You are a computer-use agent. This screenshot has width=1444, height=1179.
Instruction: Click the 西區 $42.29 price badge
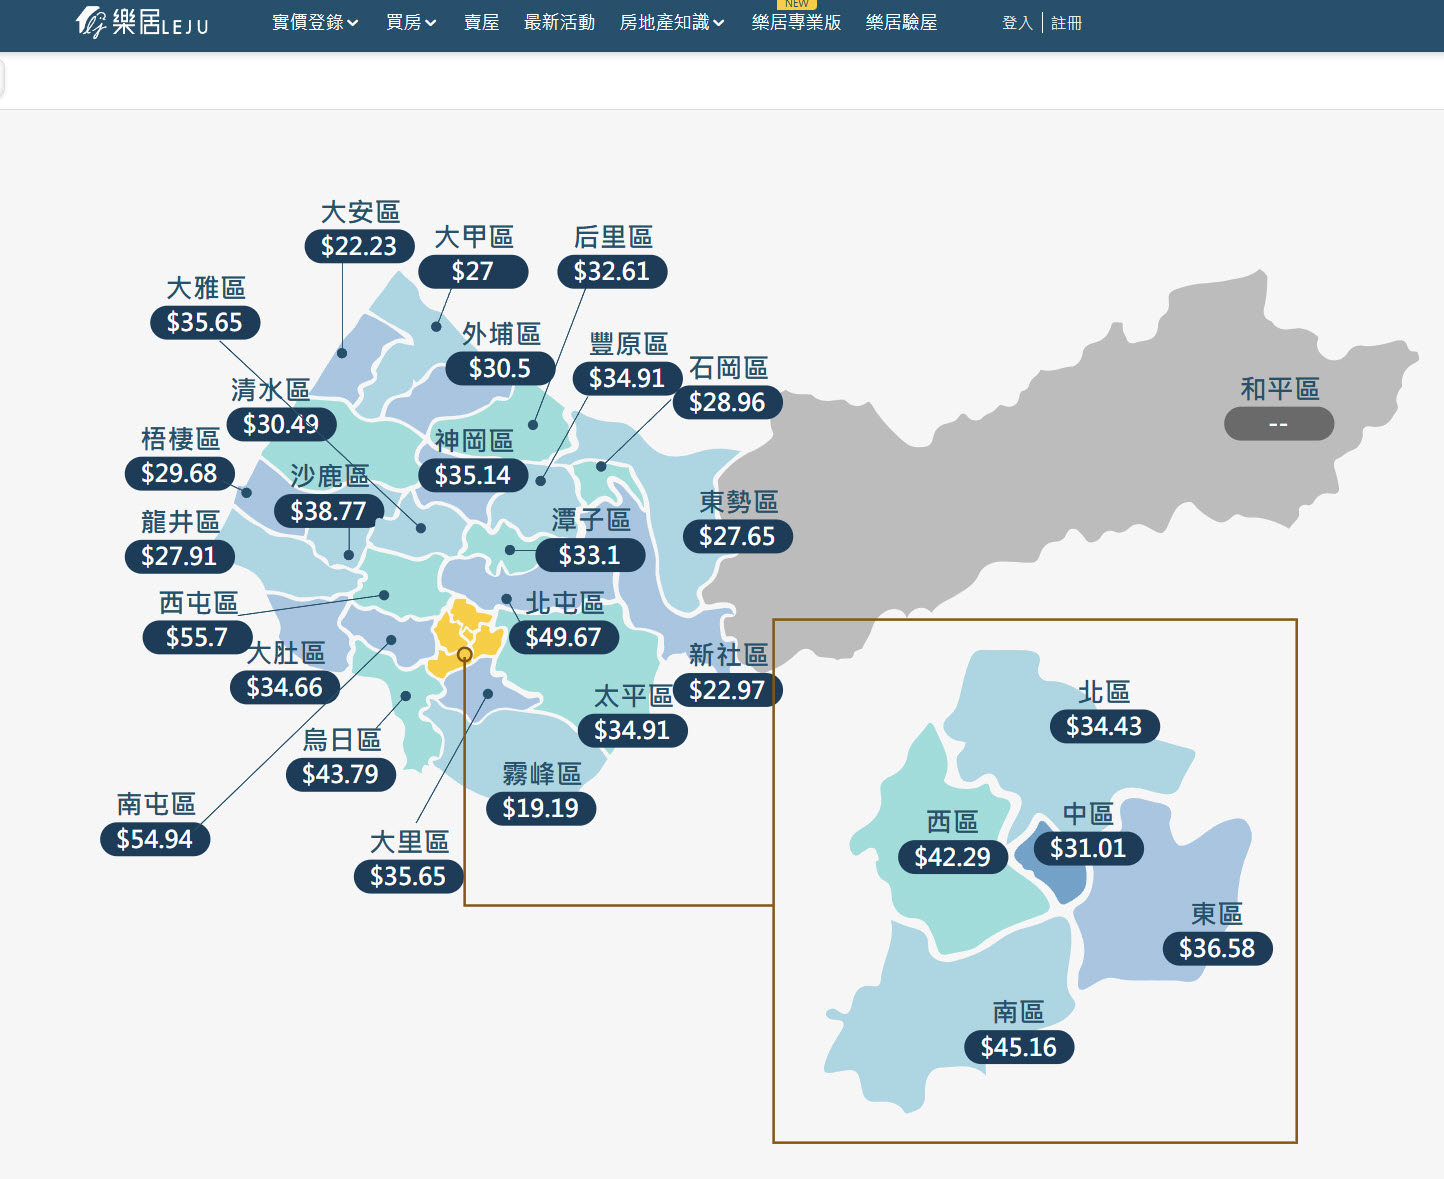point(952,857)
